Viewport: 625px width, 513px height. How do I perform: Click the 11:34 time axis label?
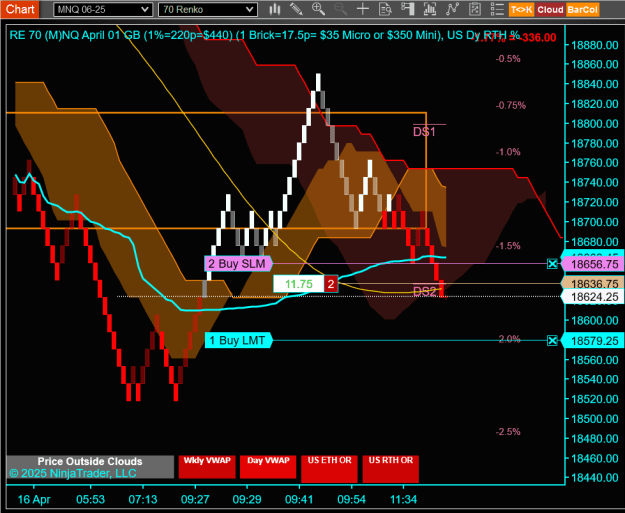(x=403, y=499)
